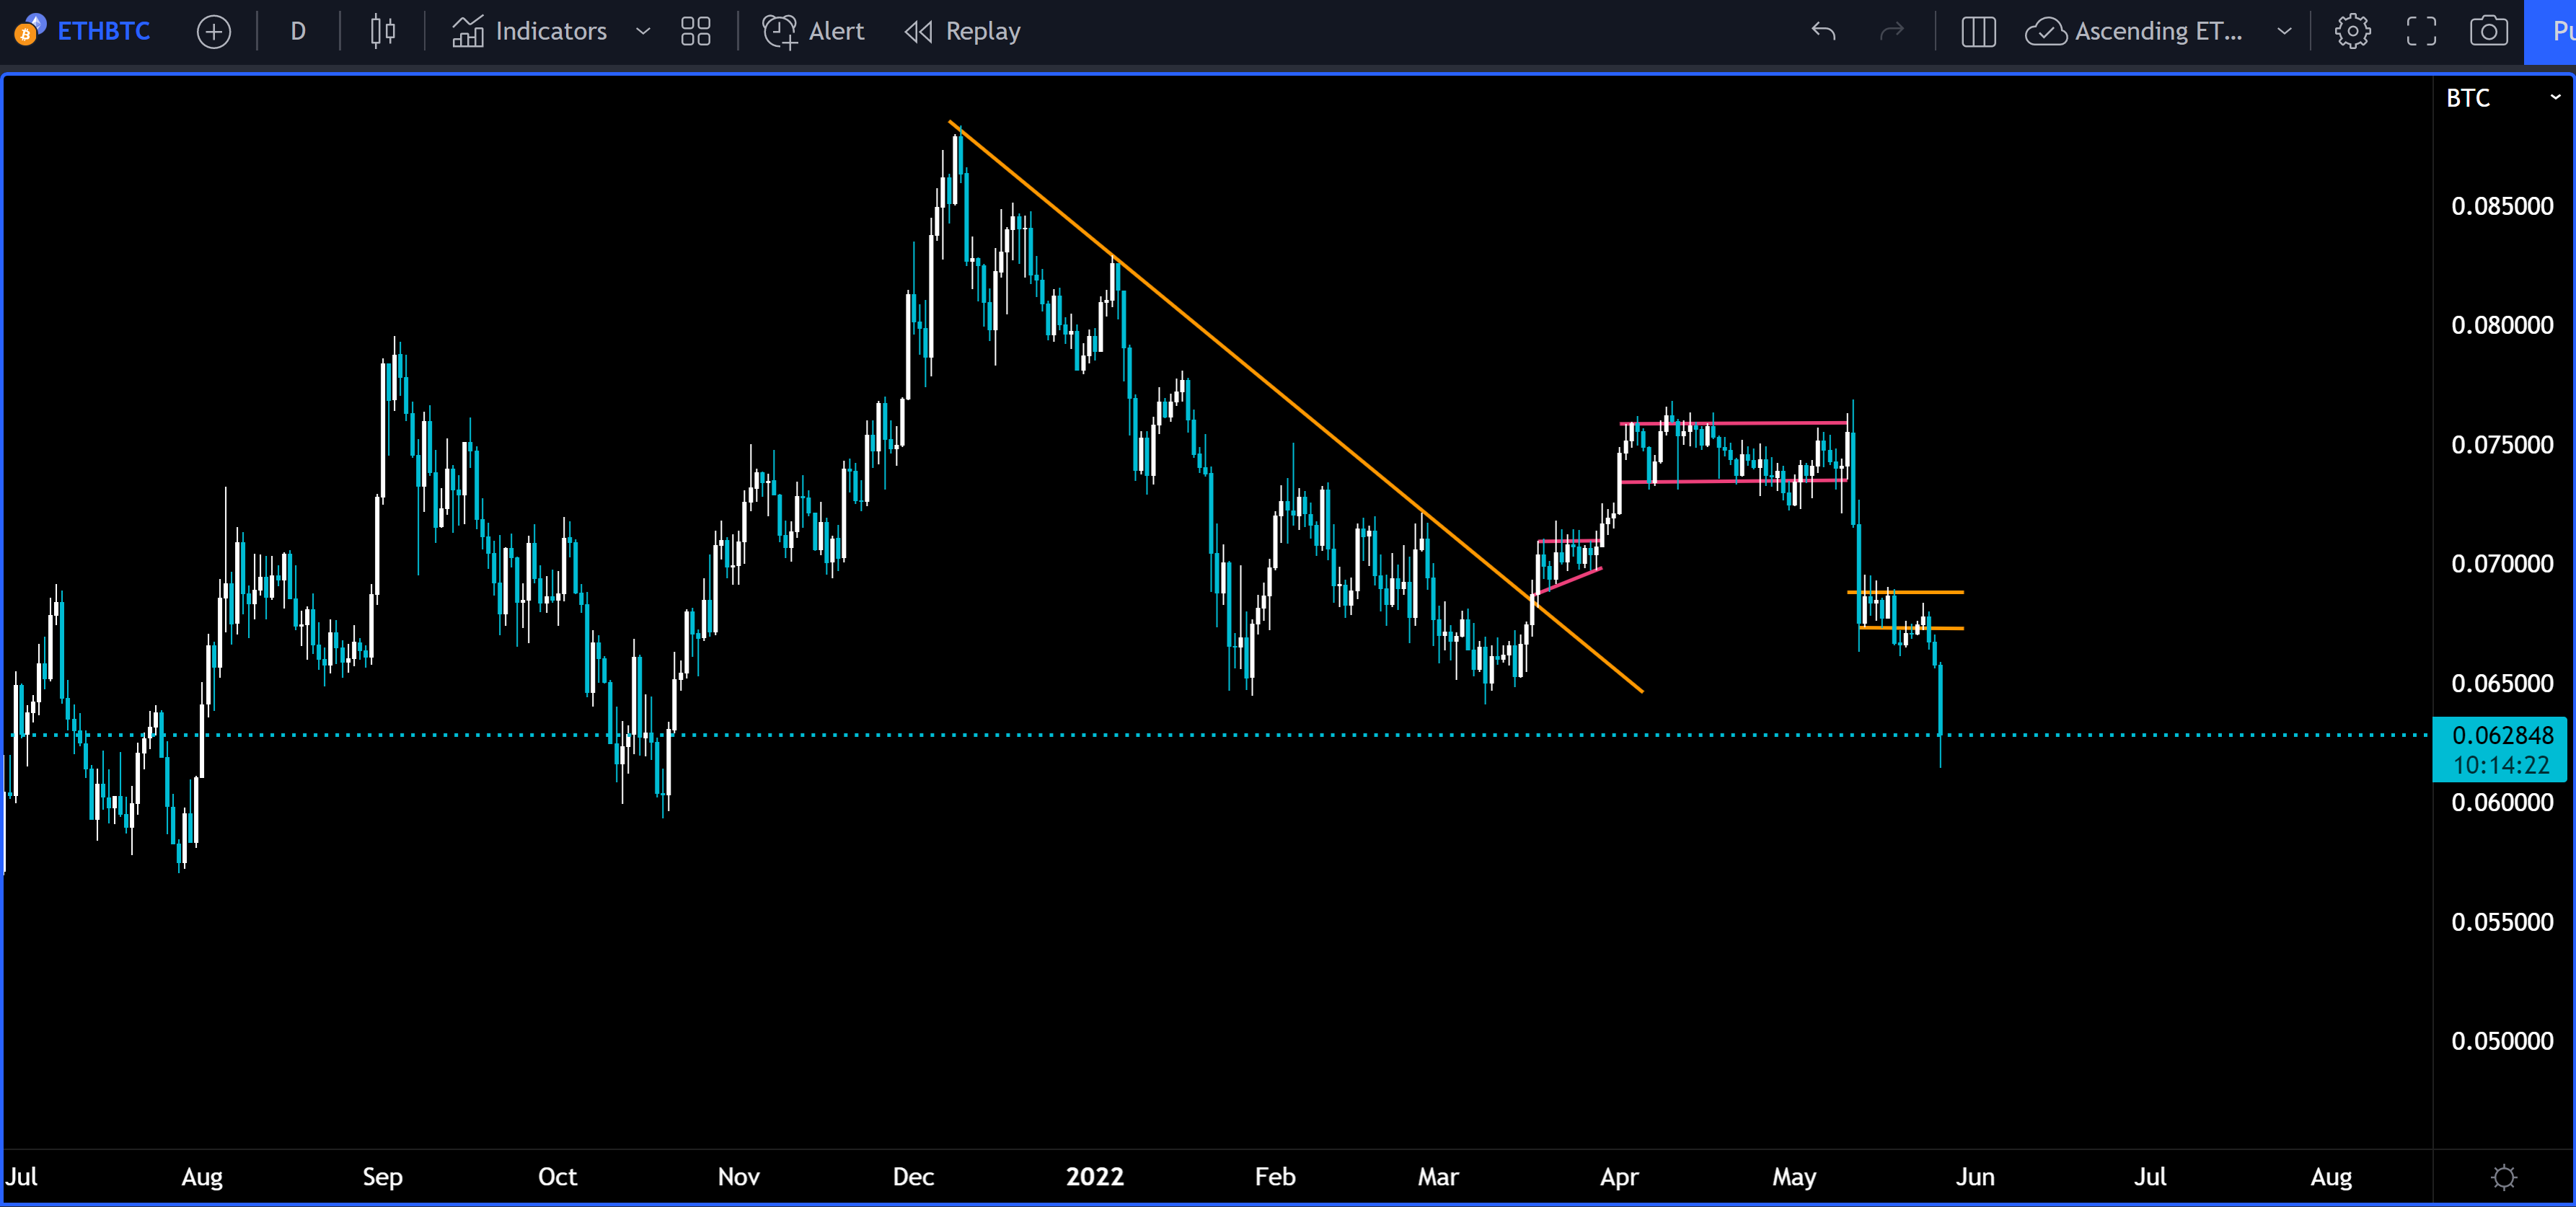Open the BTC currency dropdown on price axis

(2503, 98)
